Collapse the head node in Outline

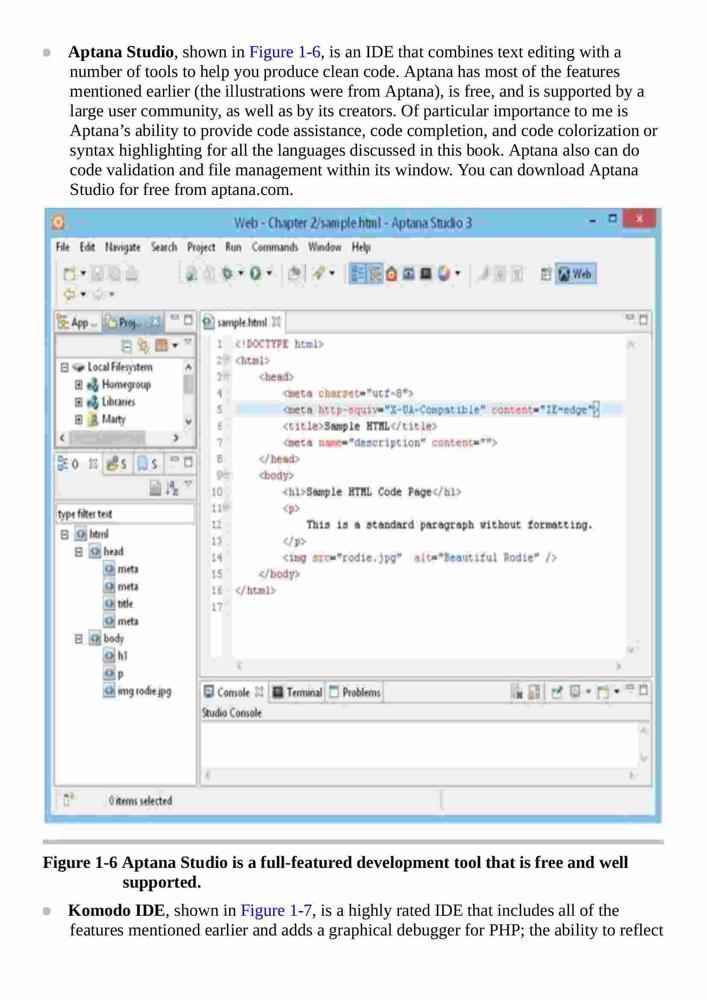[78, 552]
